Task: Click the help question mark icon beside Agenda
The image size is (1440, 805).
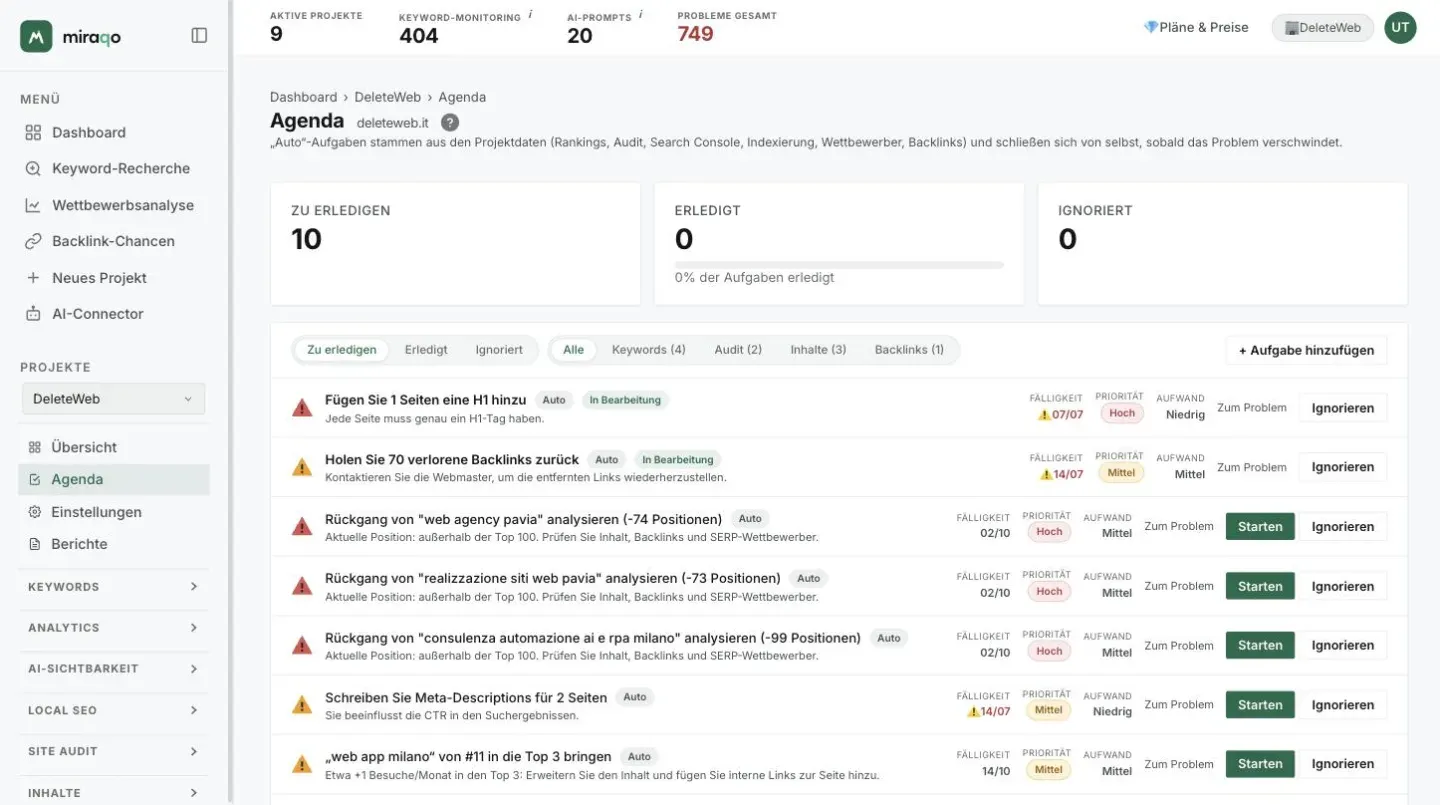Action: 450,122
